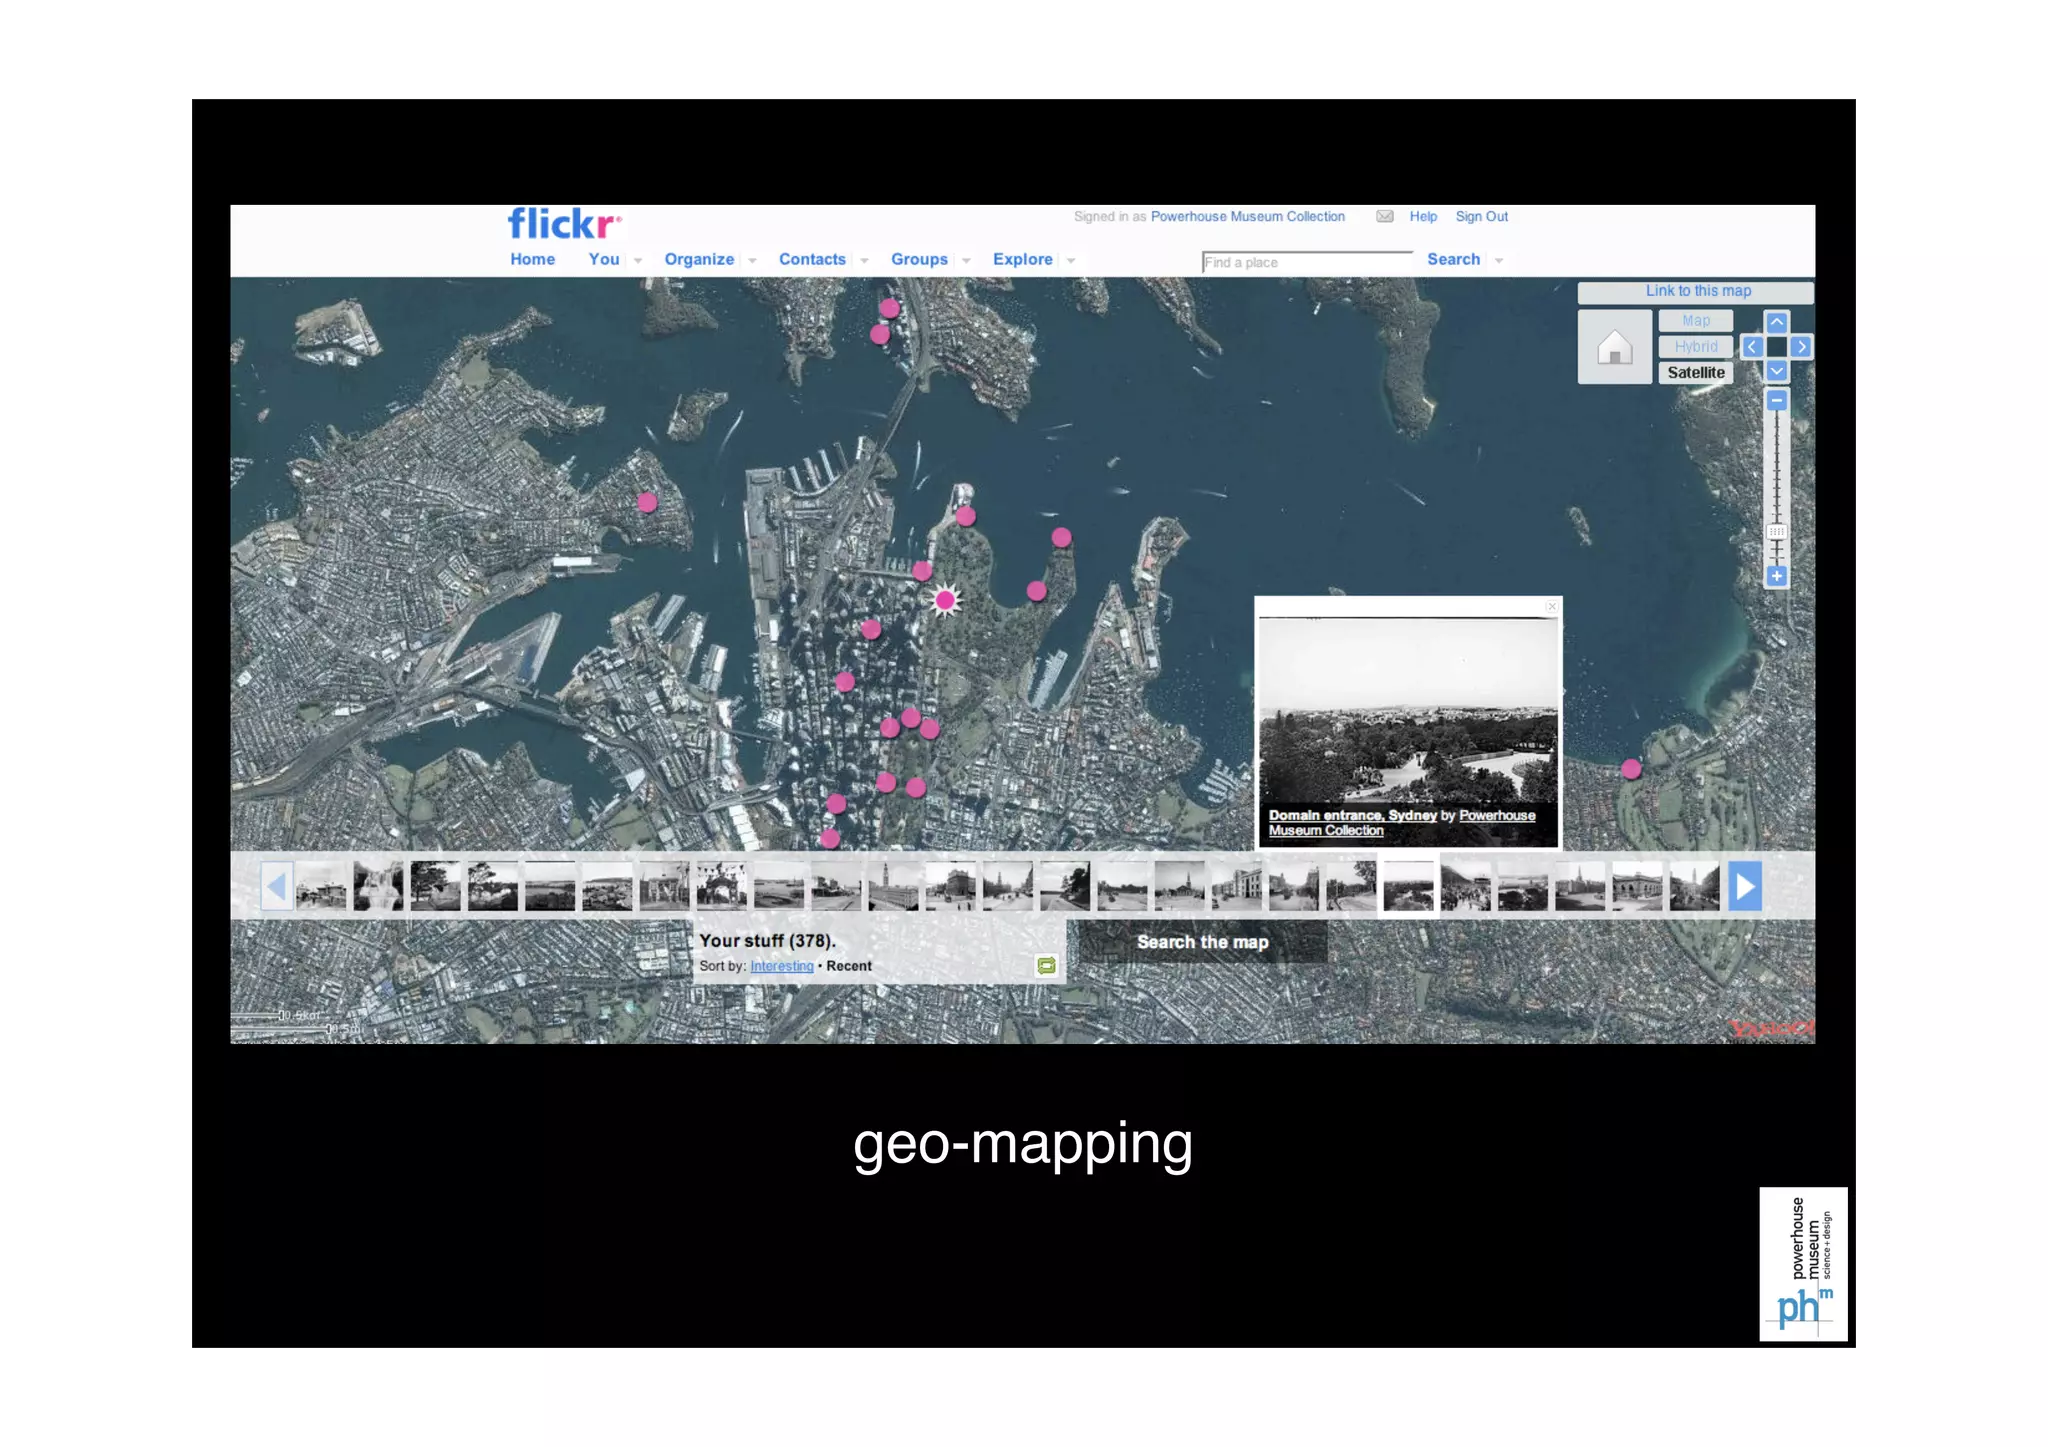2048x1447 pixels.
Task: Open the Explore menu item
Action: coord(1022,259)
